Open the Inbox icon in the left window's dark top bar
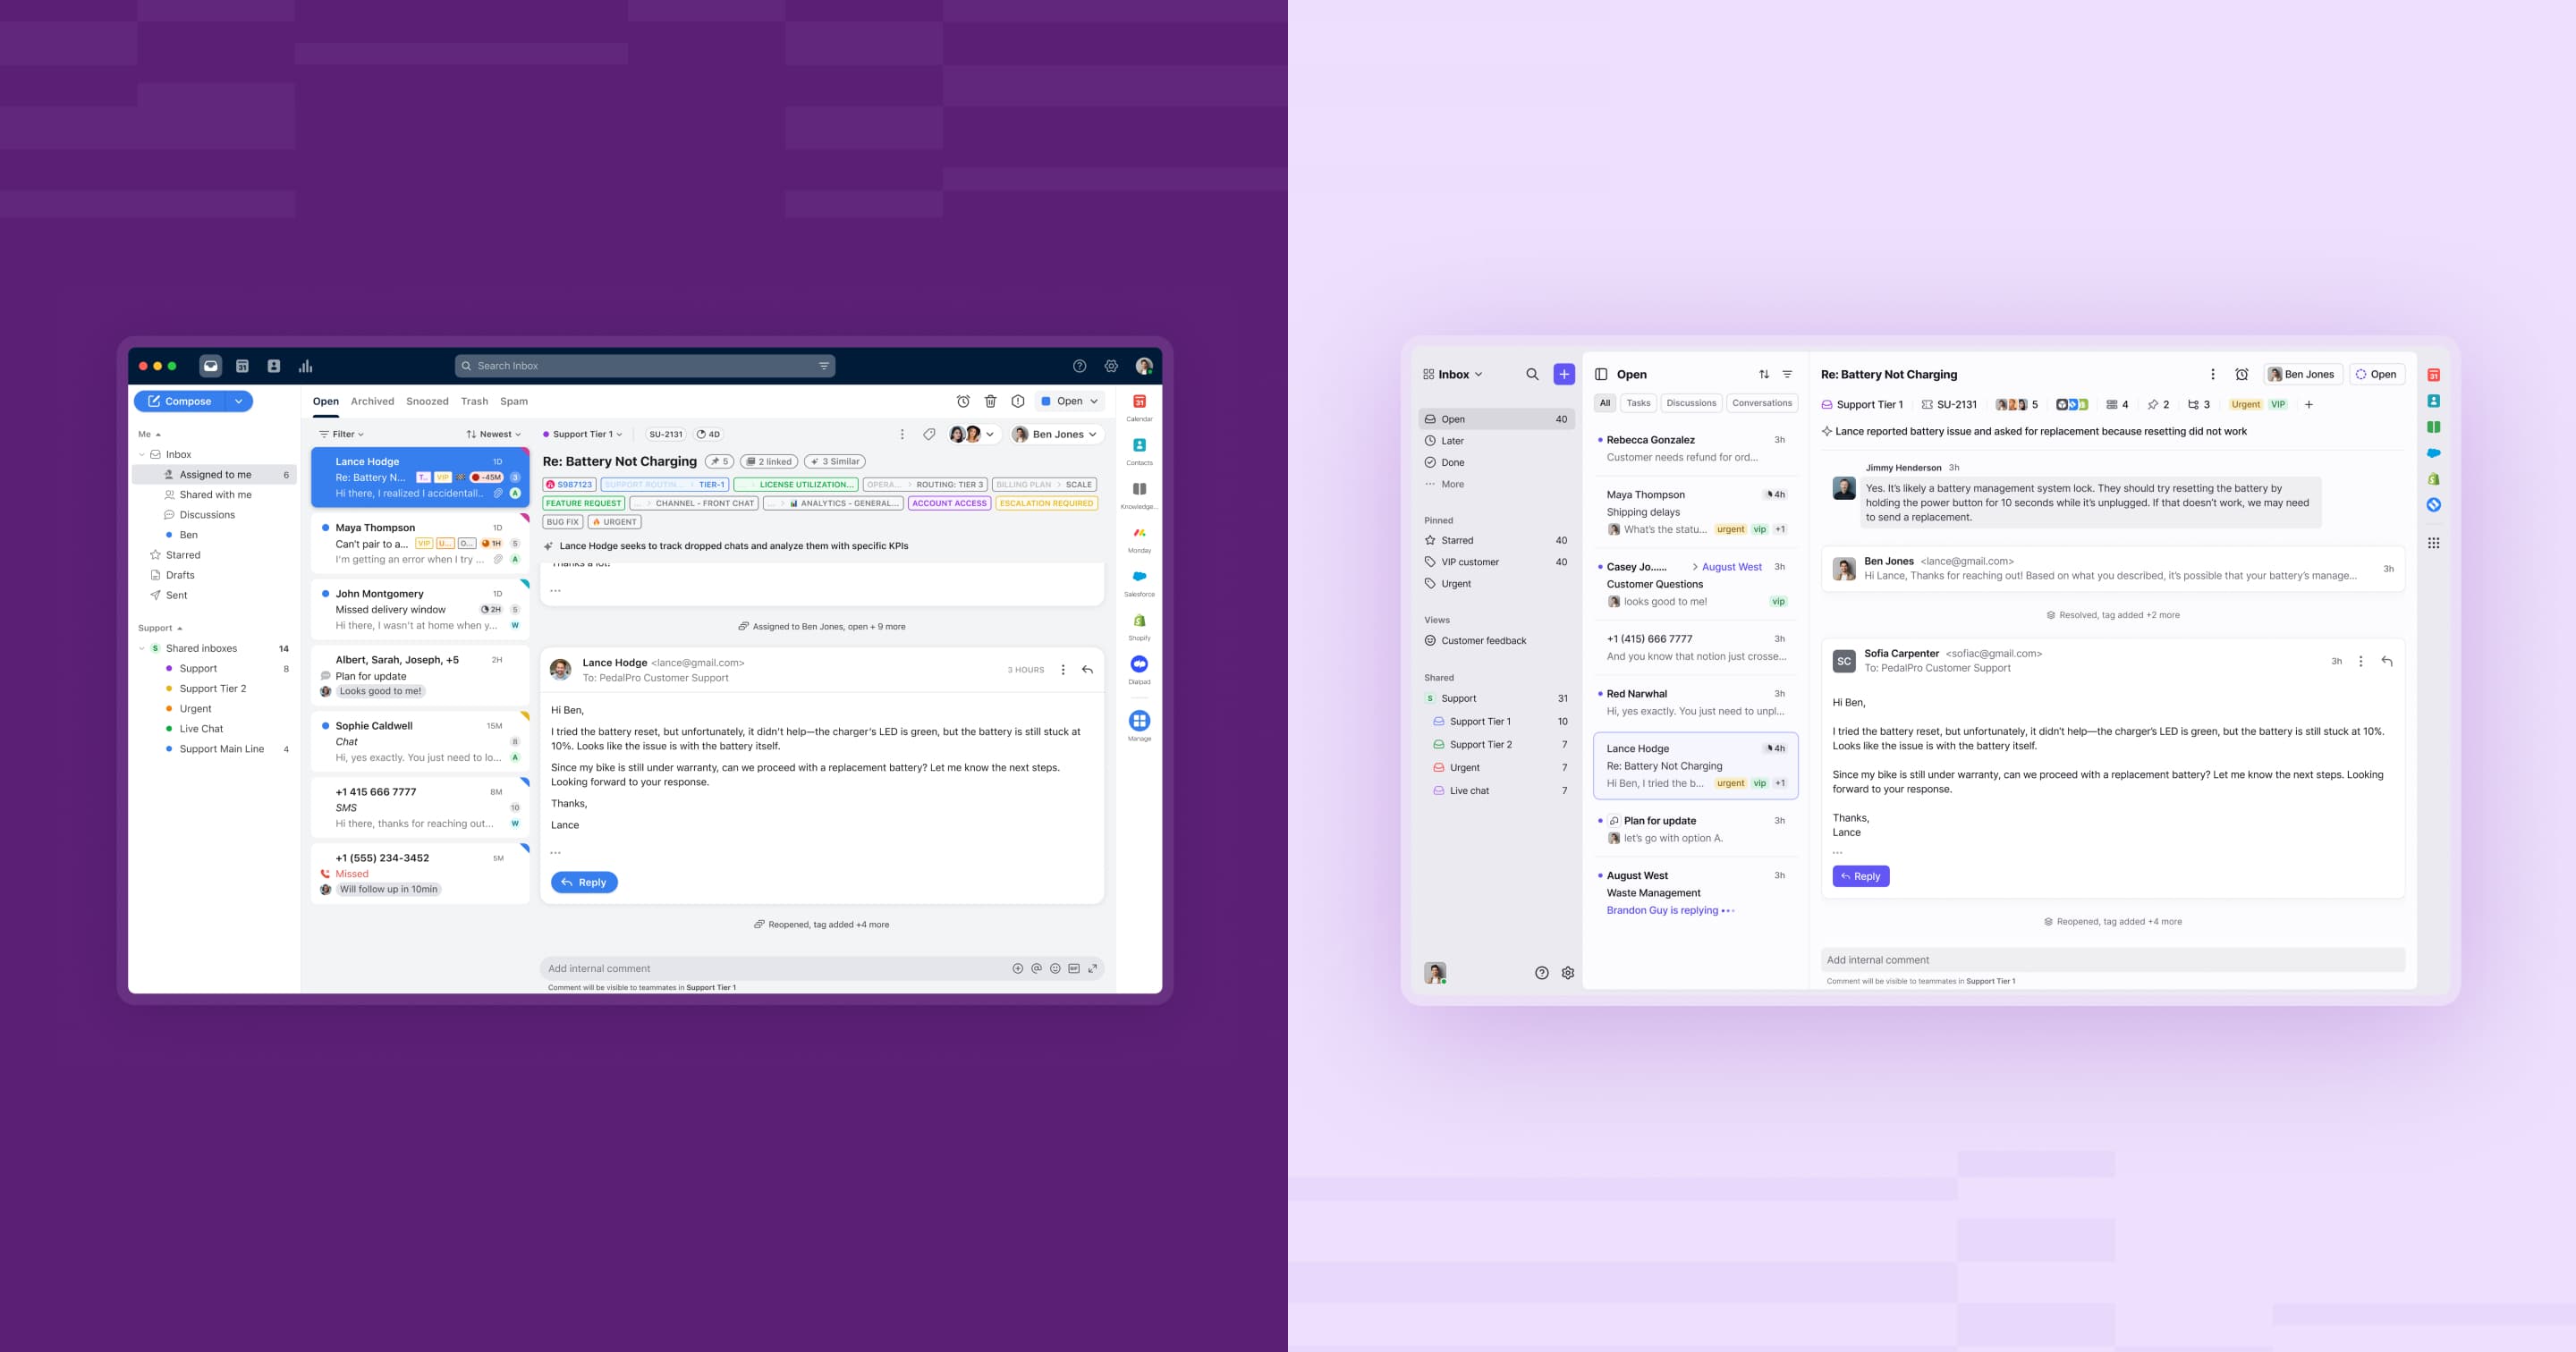 coord(210,366)
